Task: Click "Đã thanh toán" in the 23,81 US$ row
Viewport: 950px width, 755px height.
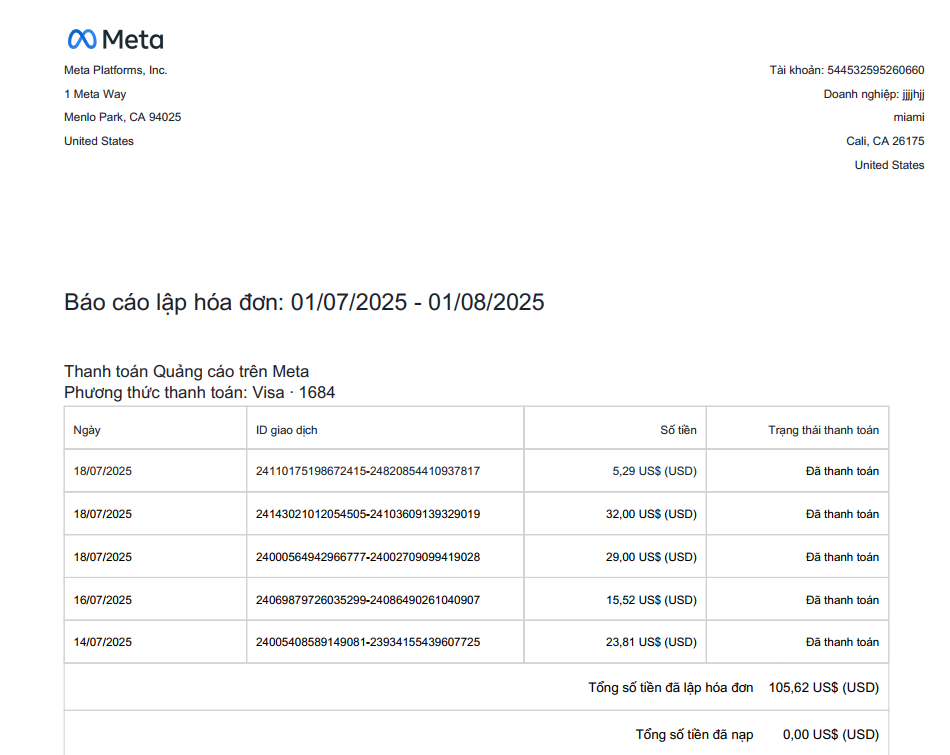Action: point(842,642)
